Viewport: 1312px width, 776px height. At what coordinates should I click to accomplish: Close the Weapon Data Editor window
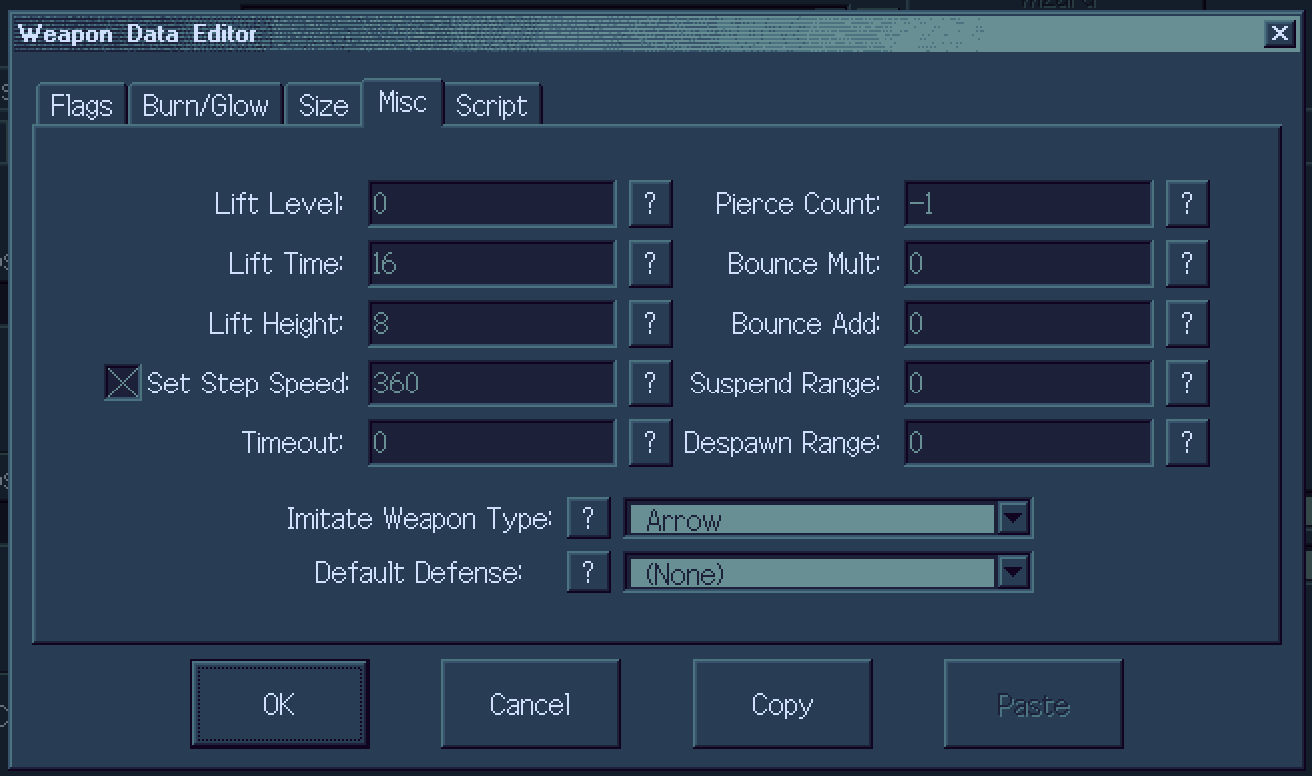coord(1279,33)
